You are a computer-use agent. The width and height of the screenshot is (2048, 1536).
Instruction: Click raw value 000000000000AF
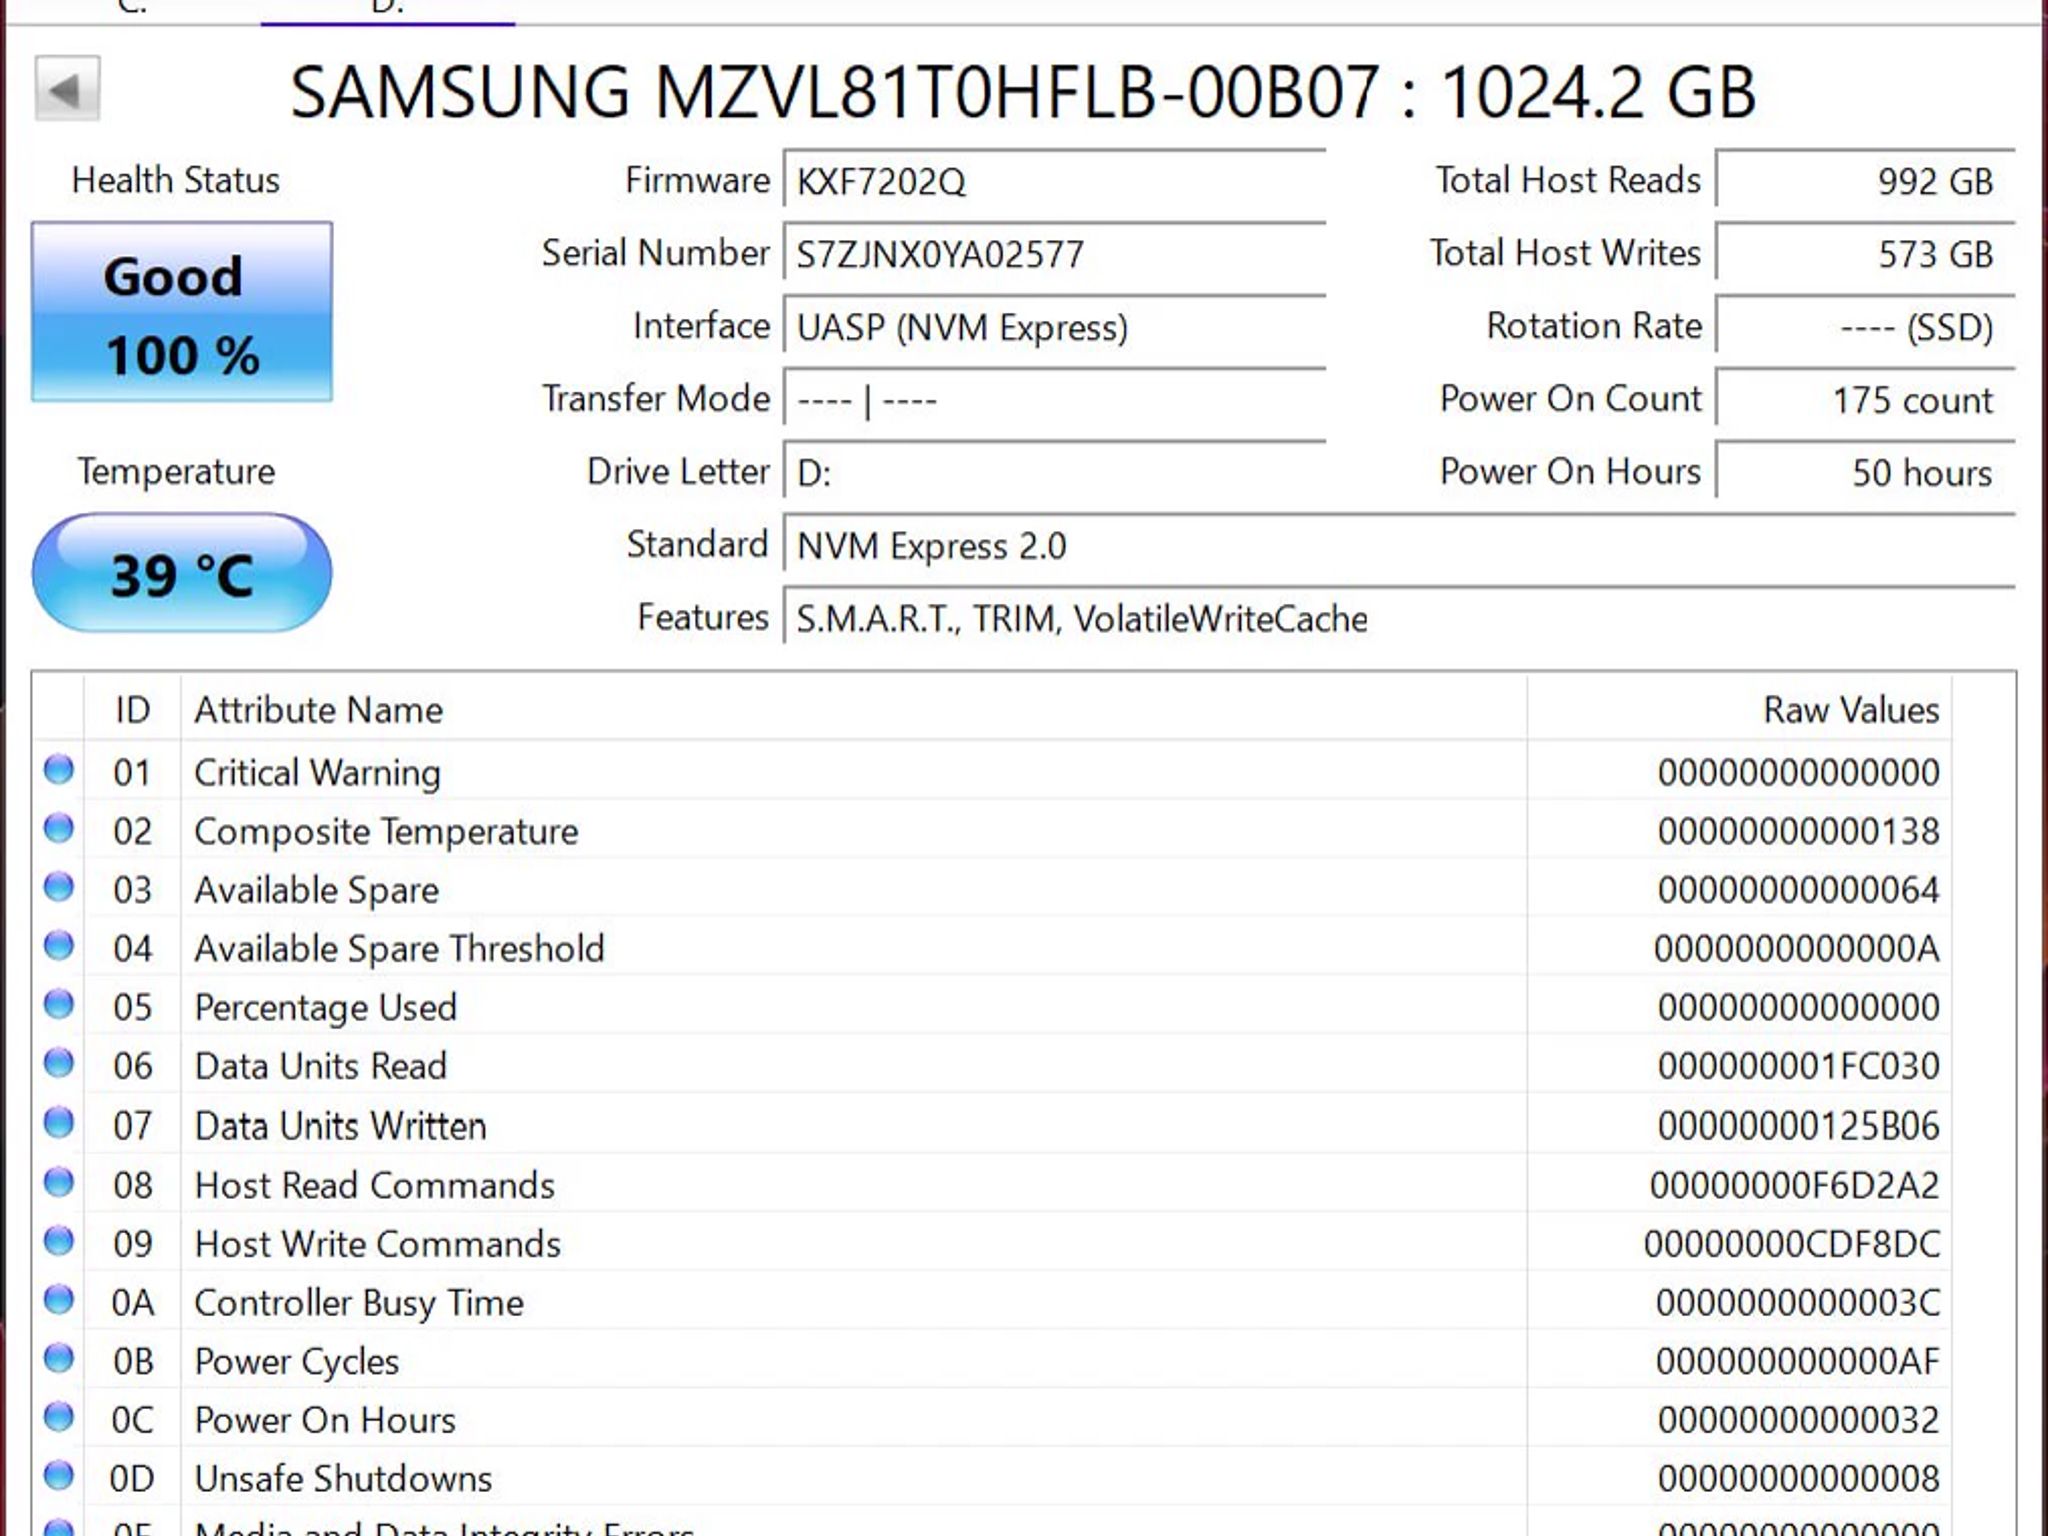[1798, 1361]
